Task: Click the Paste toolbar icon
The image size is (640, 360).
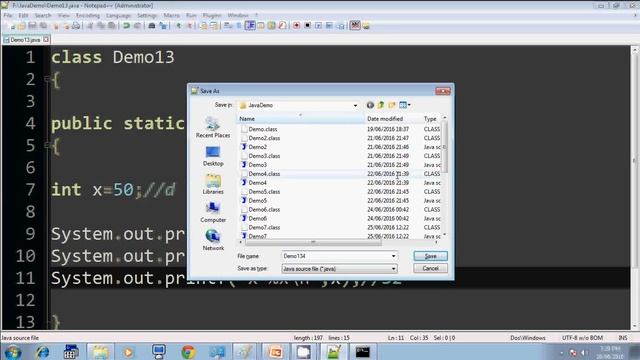Action: [111, 26]
